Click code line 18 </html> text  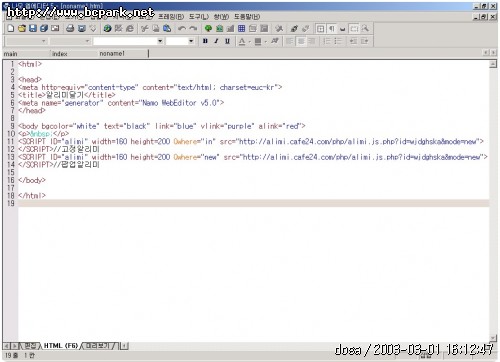point(32,196)
